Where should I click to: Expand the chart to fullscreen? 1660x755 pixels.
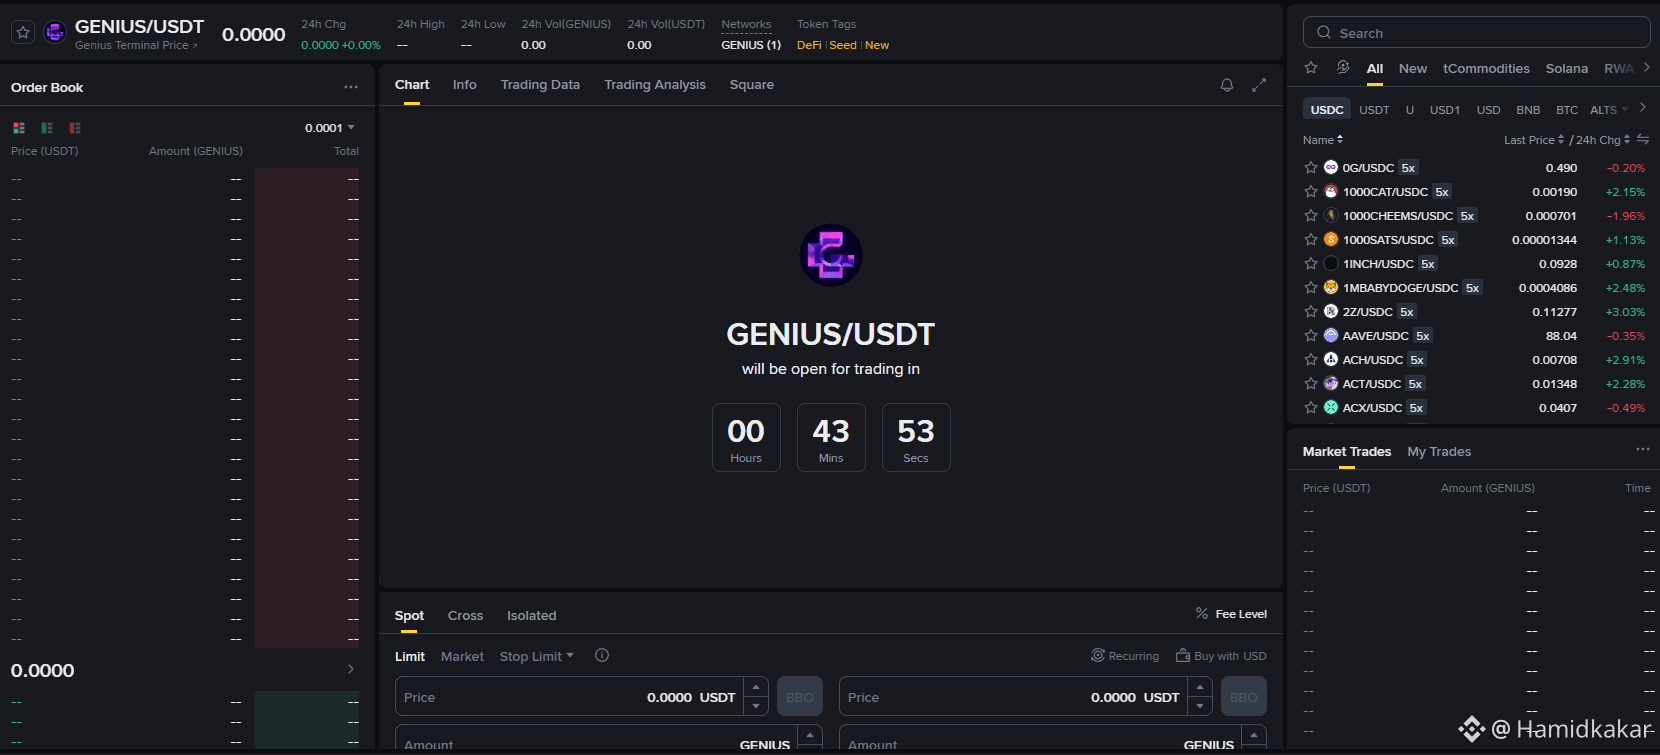[x=1259, y=85]
